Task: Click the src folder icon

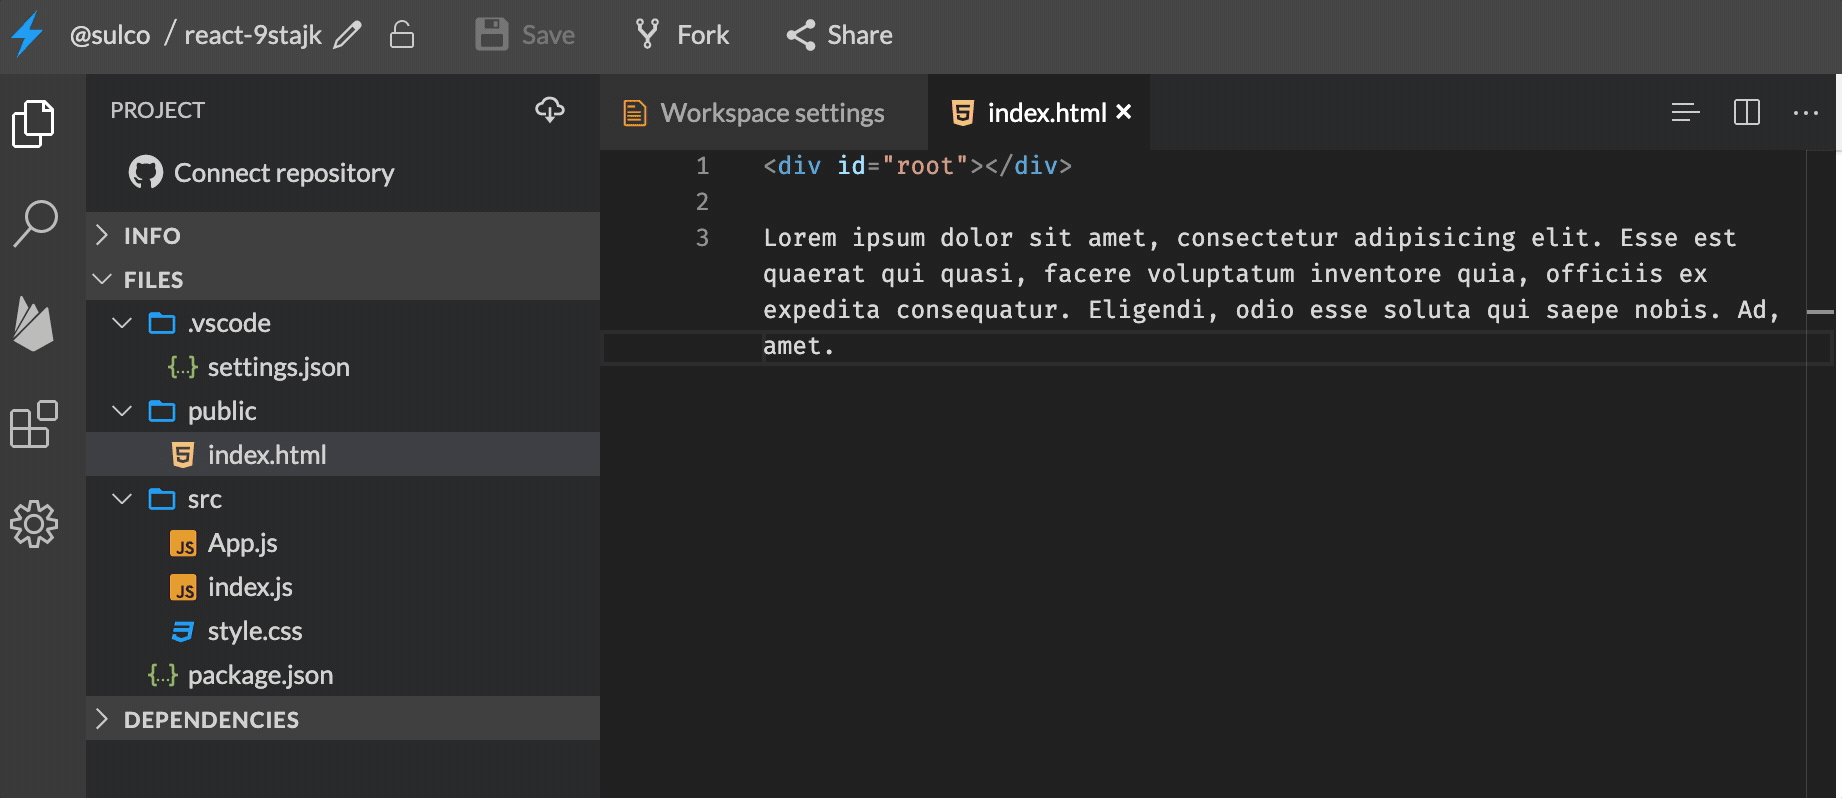Action: point(162,499)
